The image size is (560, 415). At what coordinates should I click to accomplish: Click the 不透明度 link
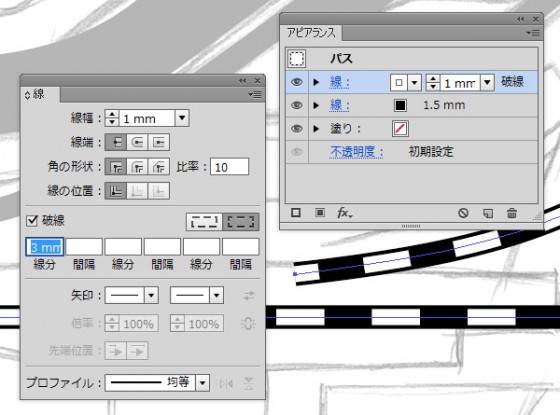pyautogui.click(x=356, y=152)
